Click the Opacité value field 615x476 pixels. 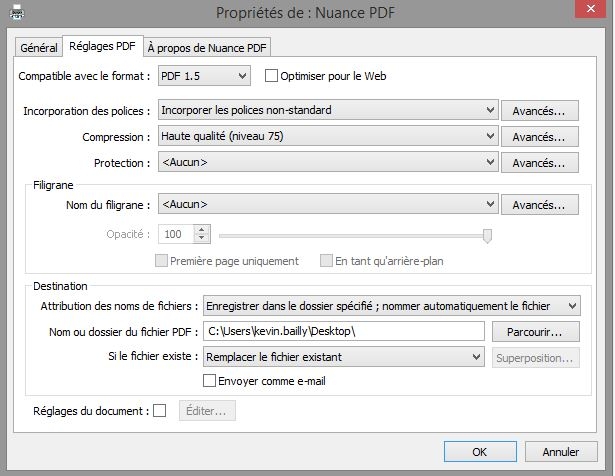pos(176,234)
